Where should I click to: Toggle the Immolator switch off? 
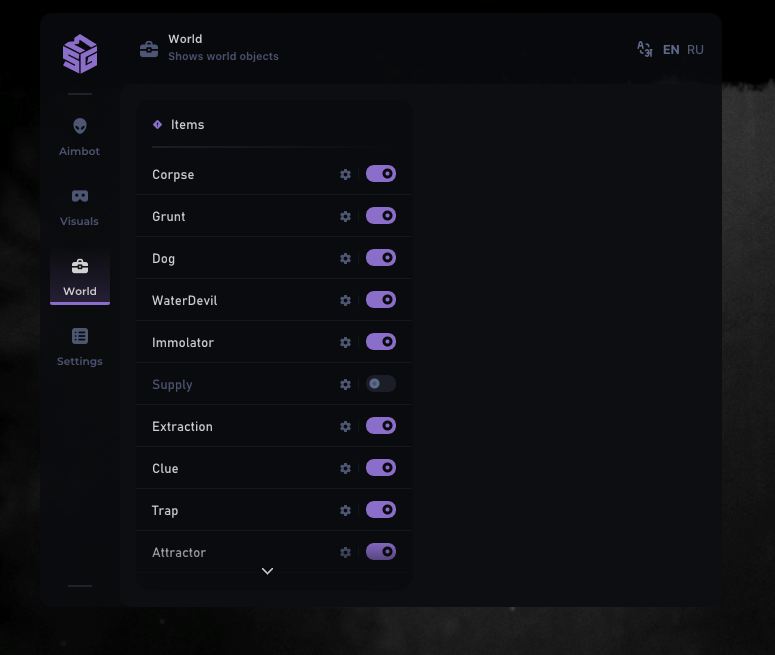[x=381, y=342]
